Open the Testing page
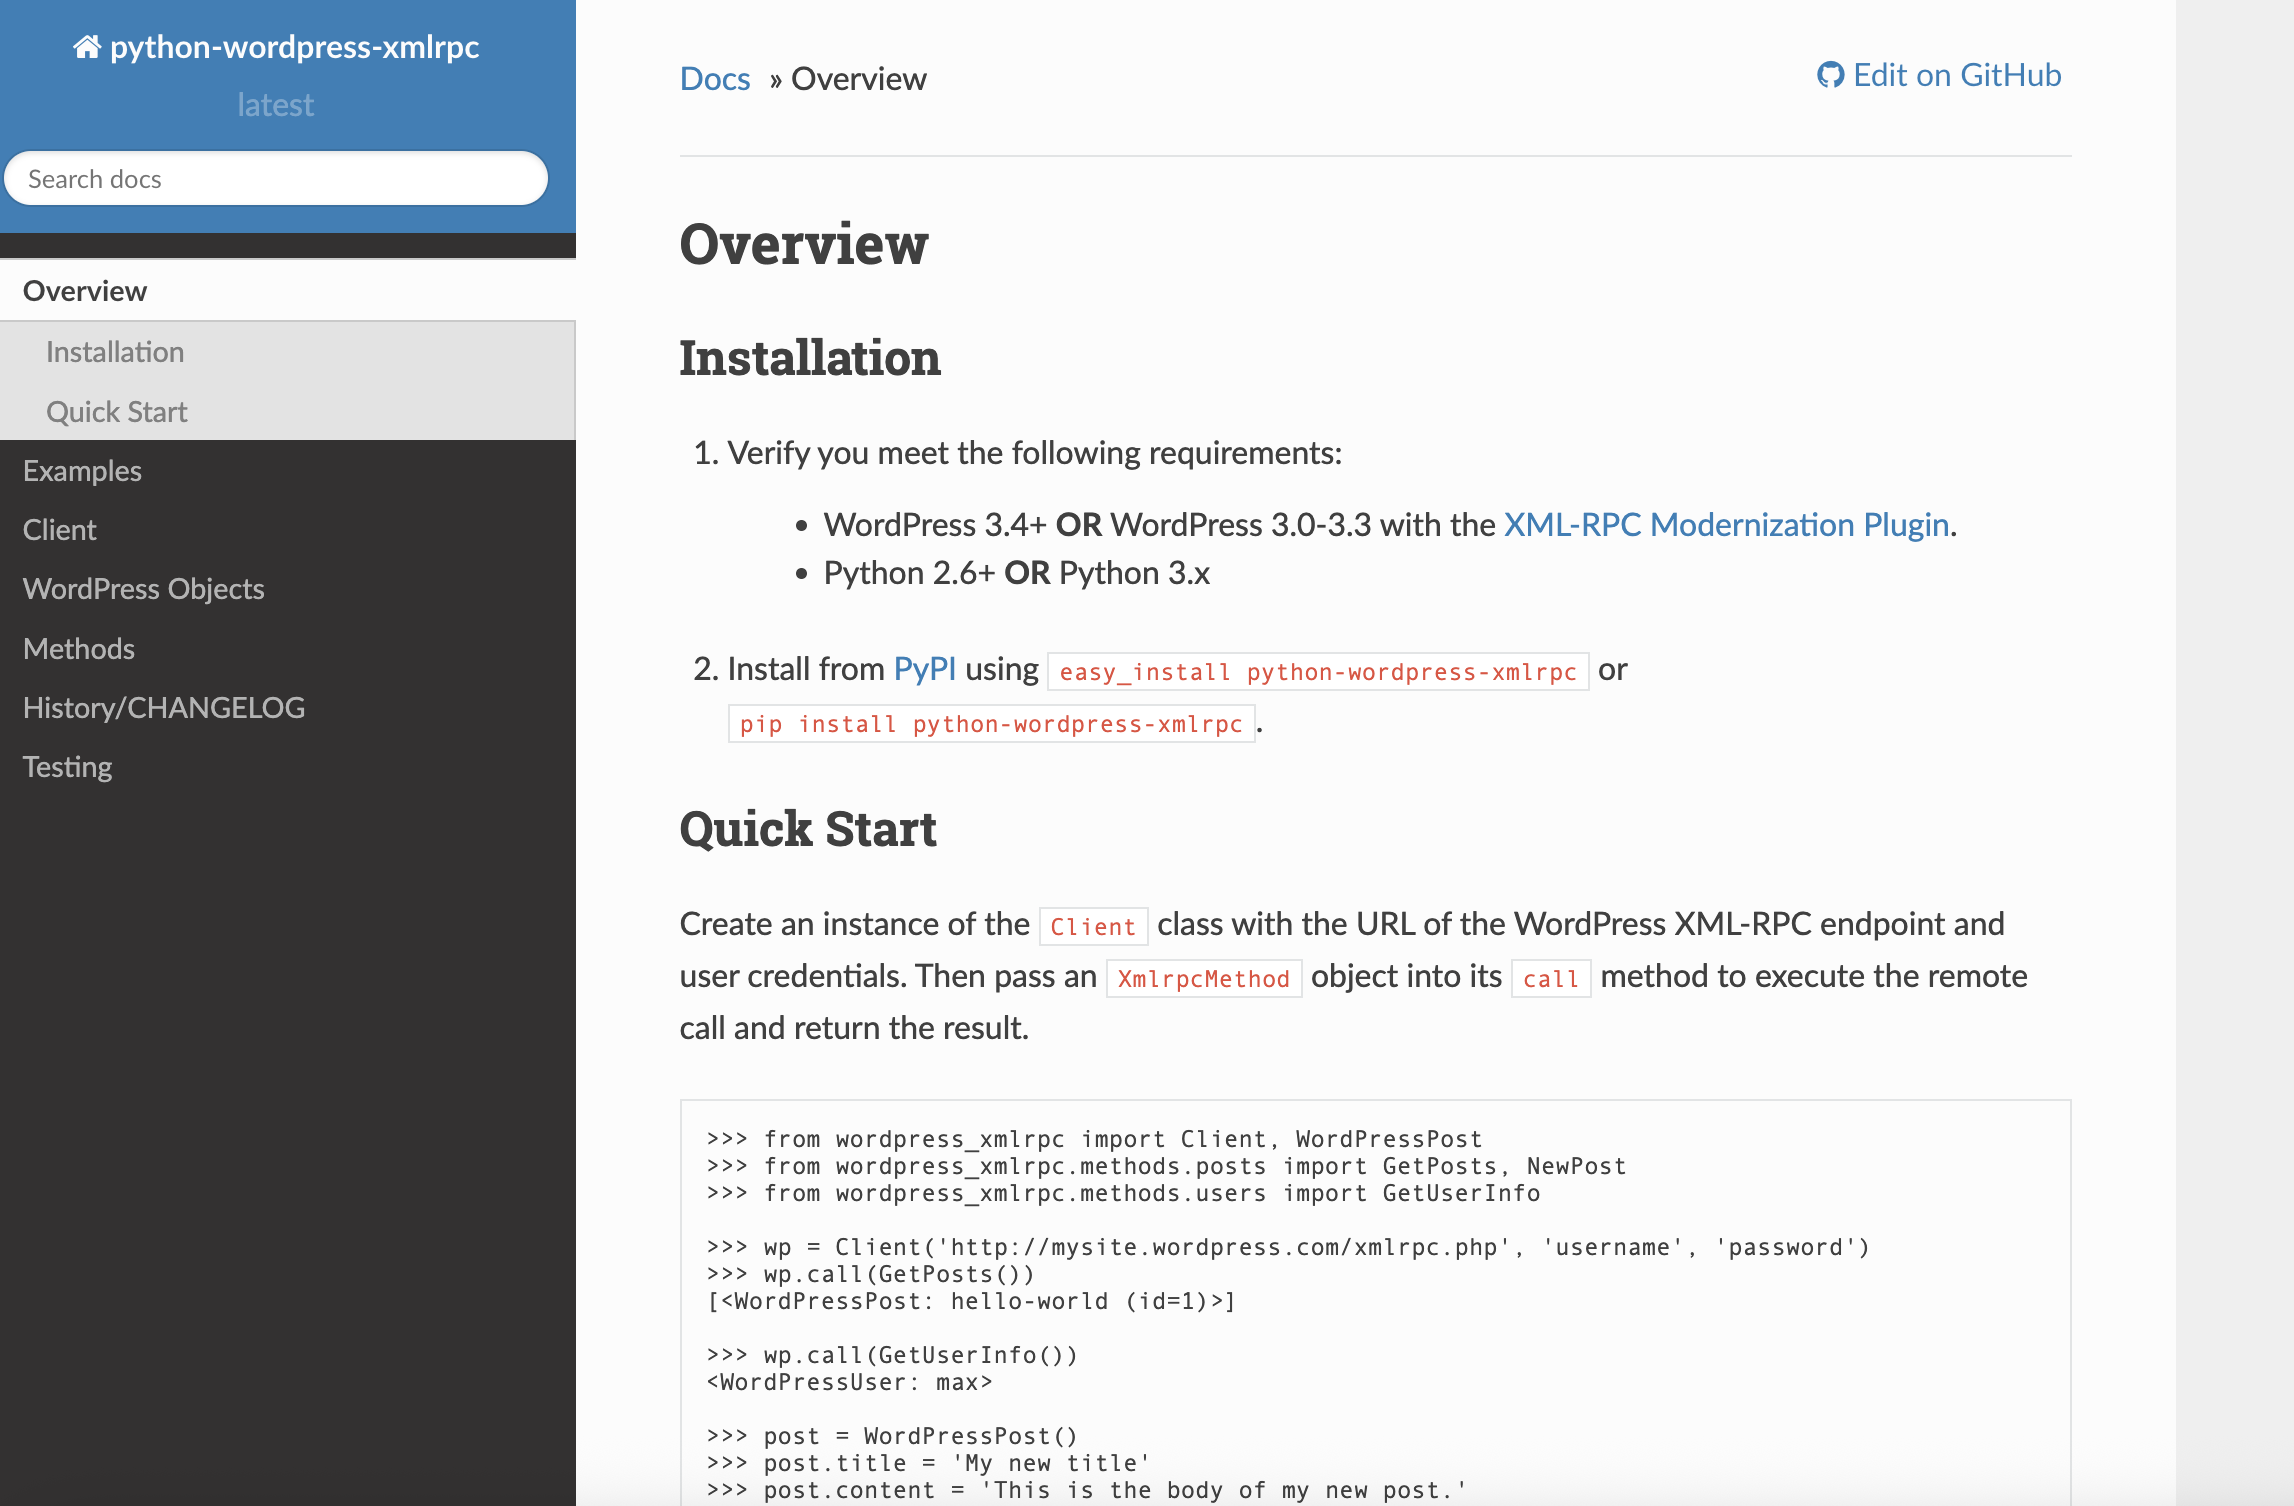Screen dimensions: 2294x1506 (288, 767)
